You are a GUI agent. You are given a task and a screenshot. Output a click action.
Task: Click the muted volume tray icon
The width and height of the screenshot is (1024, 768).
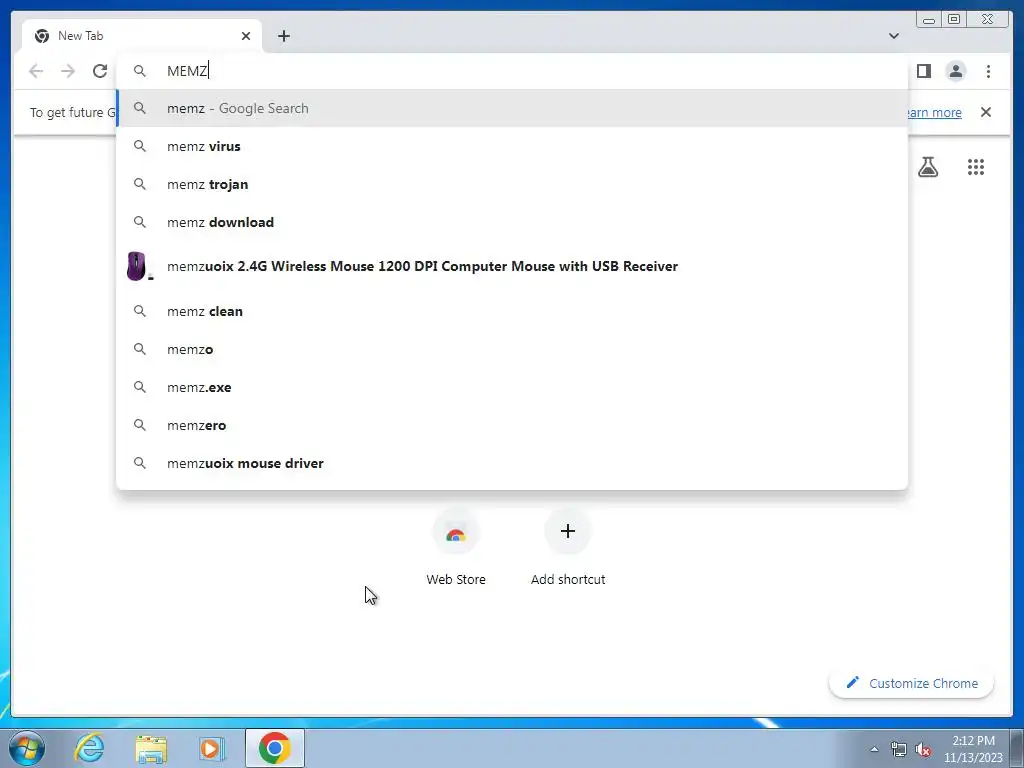pos(923,750)
